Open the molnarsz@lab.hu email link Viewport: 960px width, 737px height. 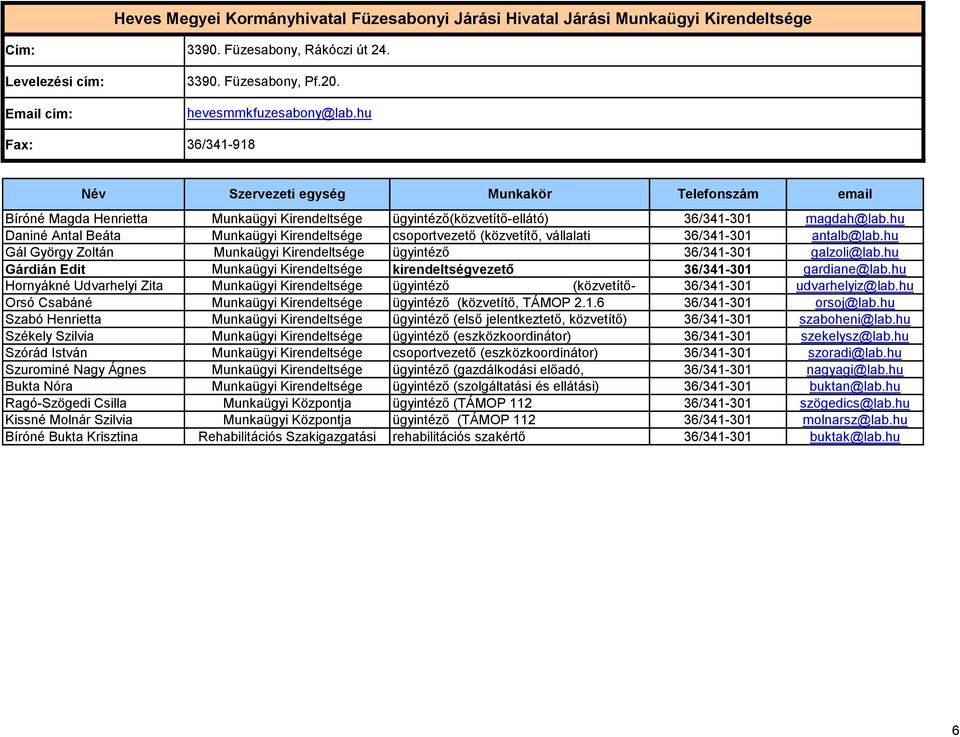(x=855, y=420)
